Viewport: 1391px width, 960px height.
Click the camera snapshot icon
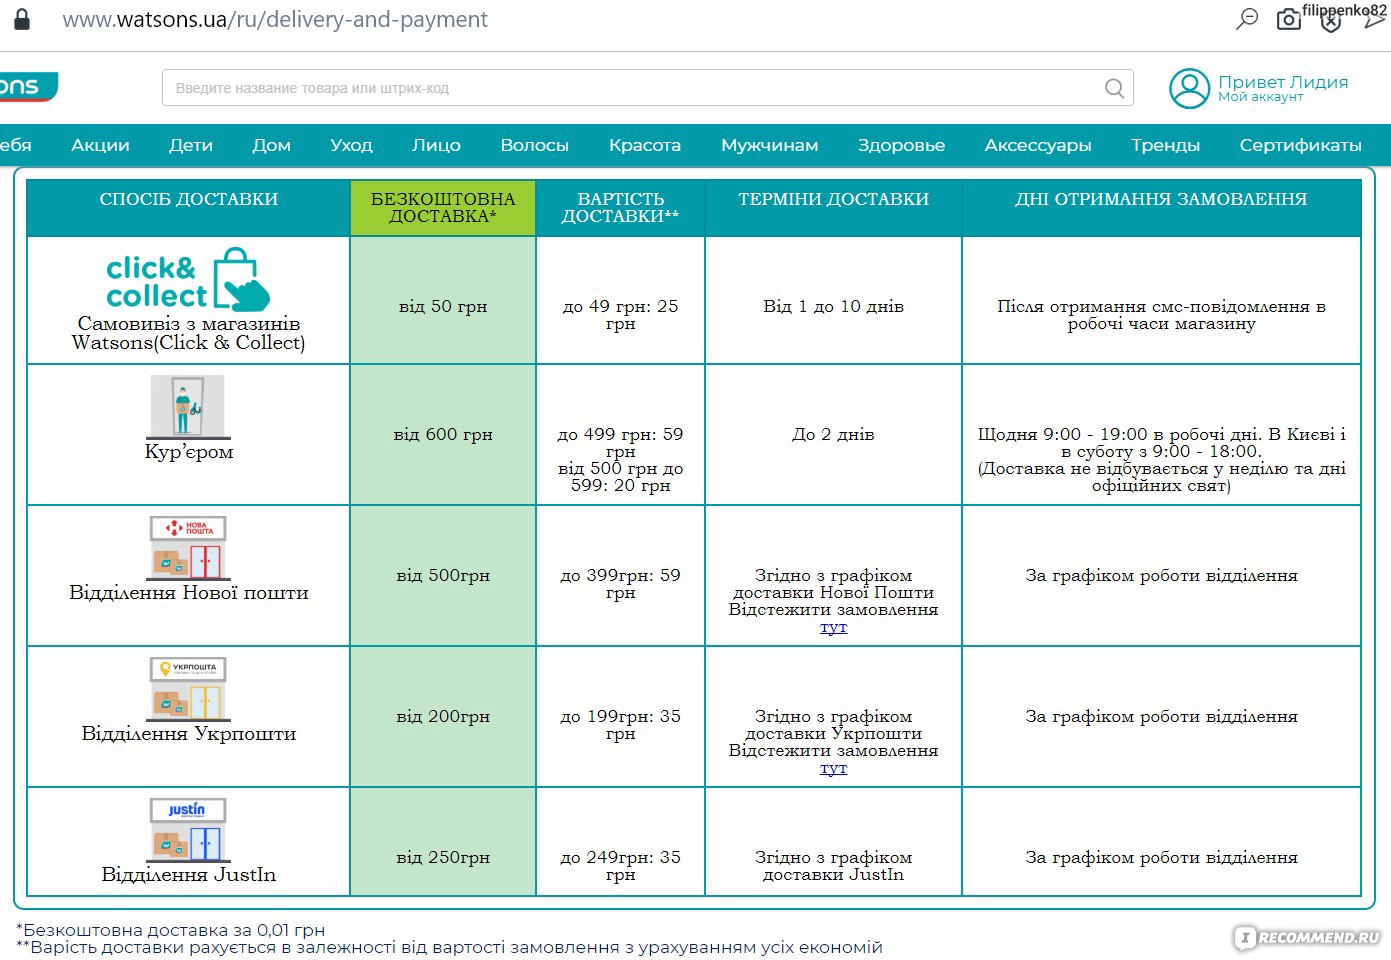pyautogui.click(x=1289, y=19)
